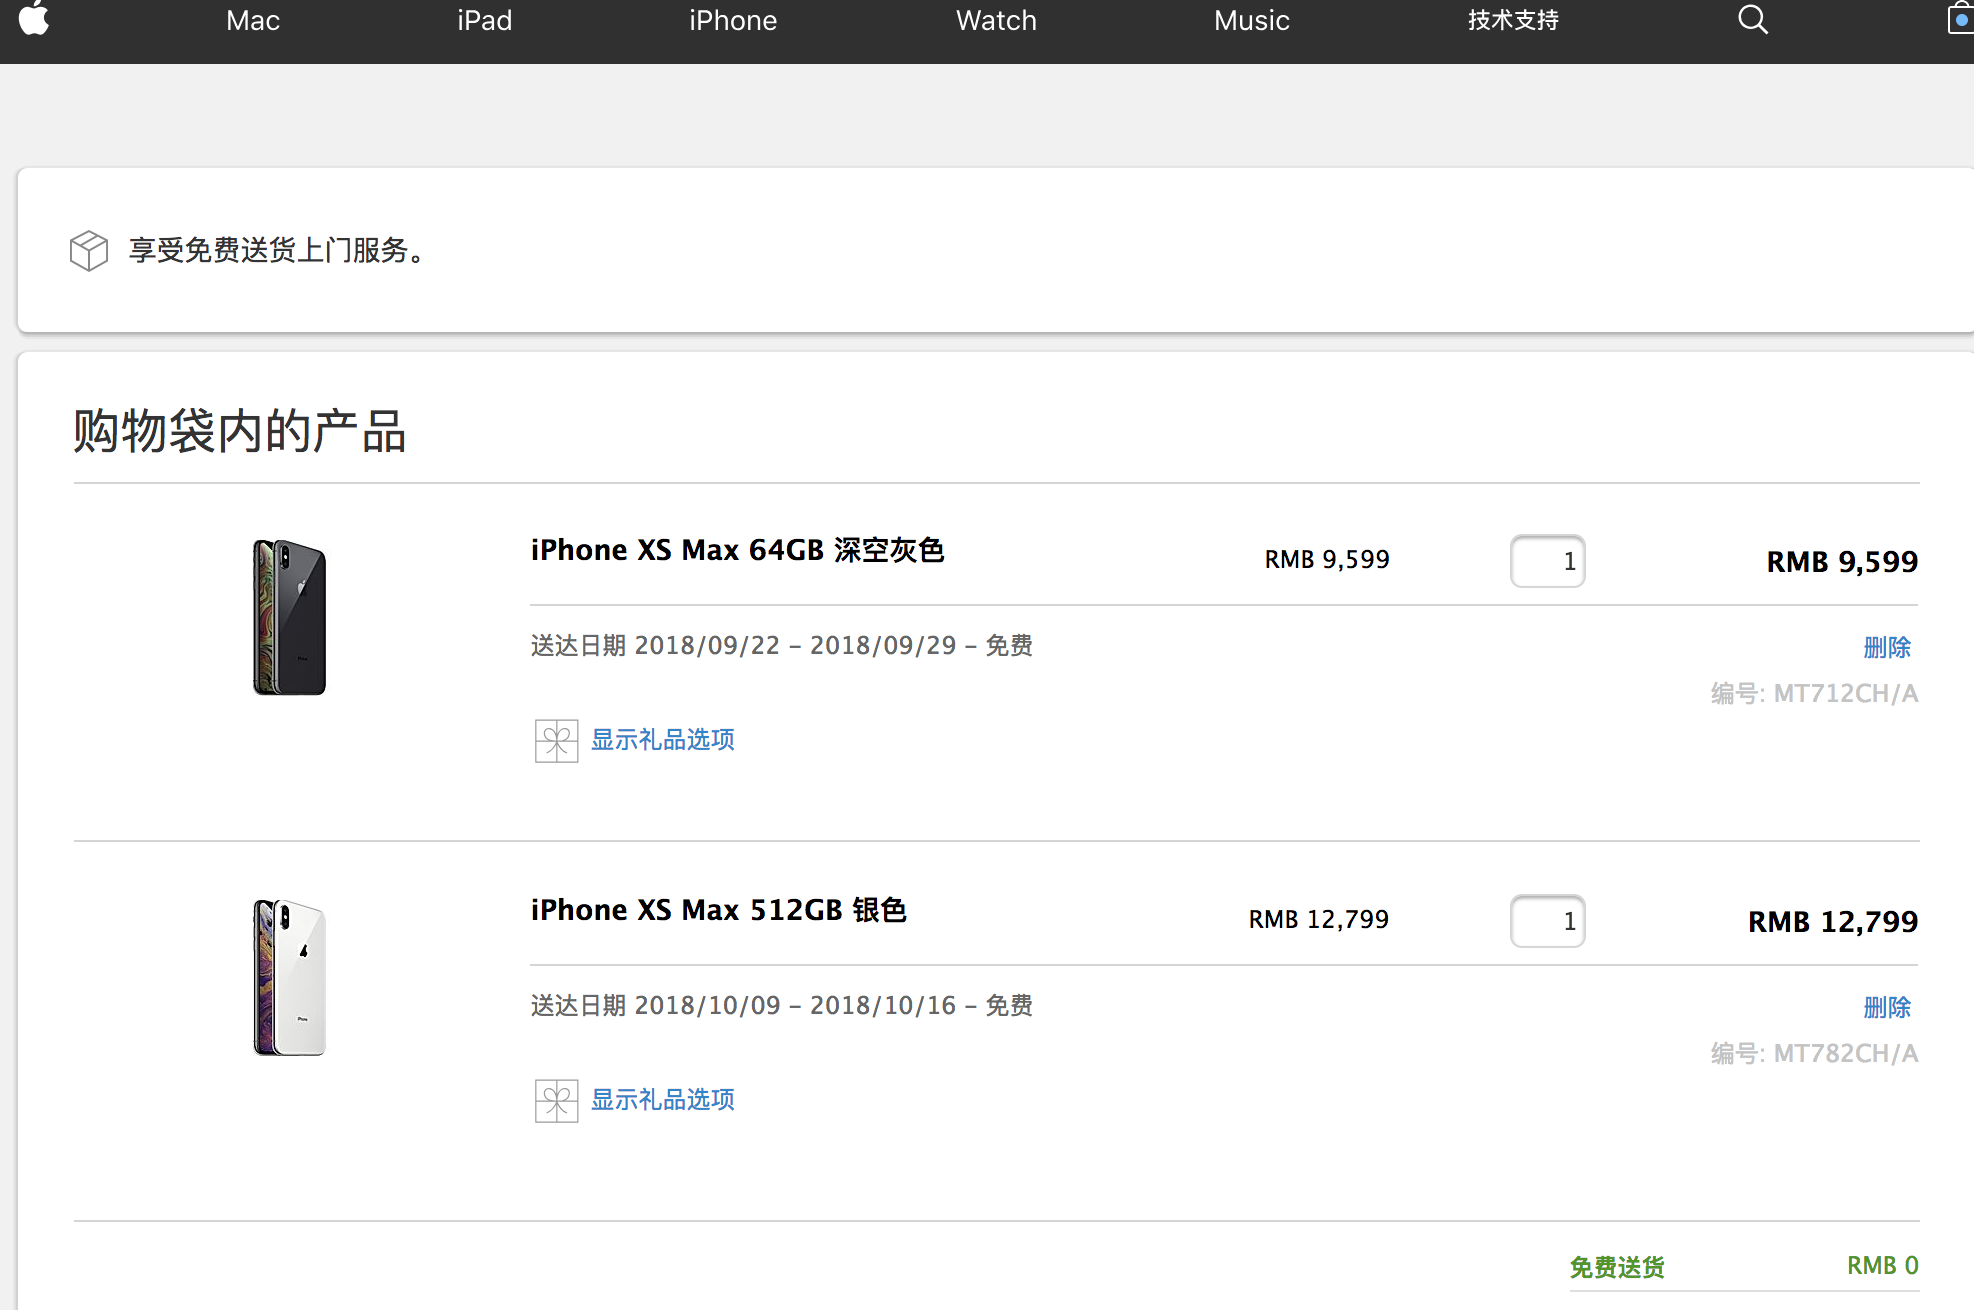
Task: Click the silver iPhone XS Max thumbnail
Action: [x=289, y=977]
